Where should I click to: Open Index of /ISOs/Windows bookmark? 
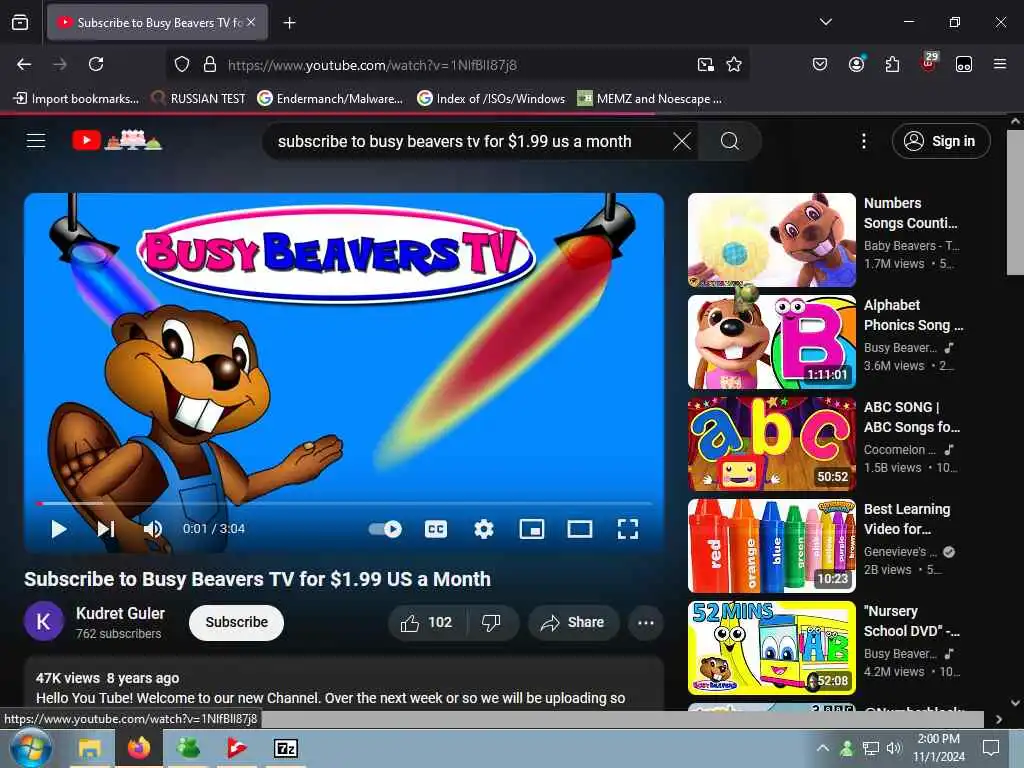coord(491,99)
